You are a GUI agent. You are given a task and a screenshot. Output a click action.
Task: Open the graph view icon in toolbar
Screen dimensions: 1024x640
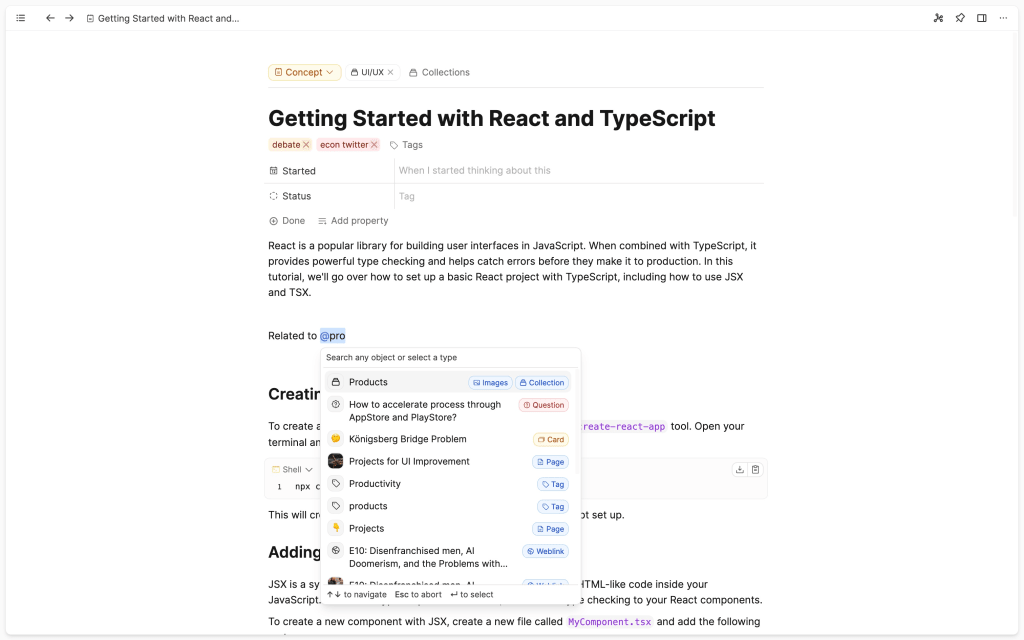938,18
